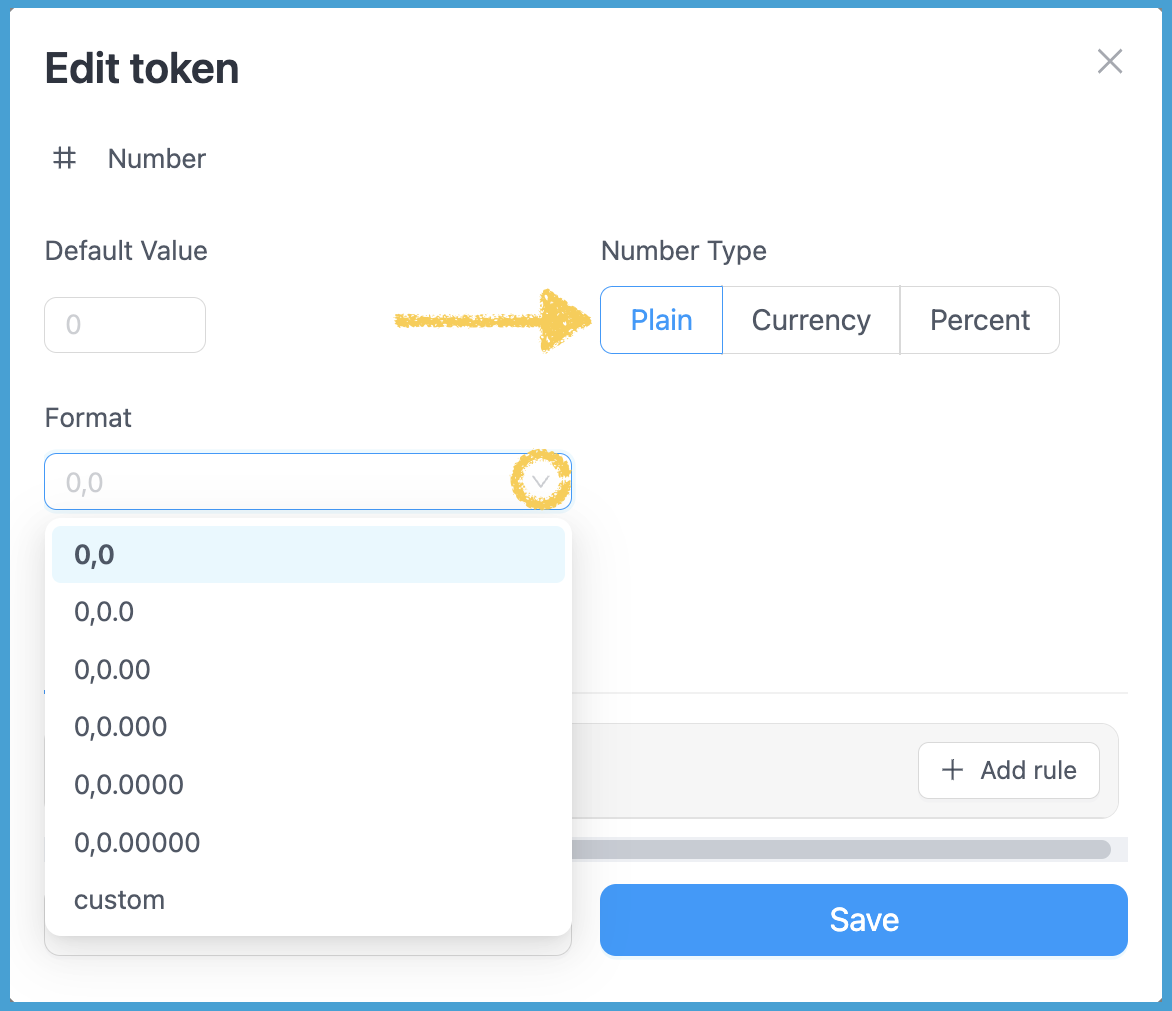
Task: Select the 0,0 format option
Action: click(x=308, y=555)
